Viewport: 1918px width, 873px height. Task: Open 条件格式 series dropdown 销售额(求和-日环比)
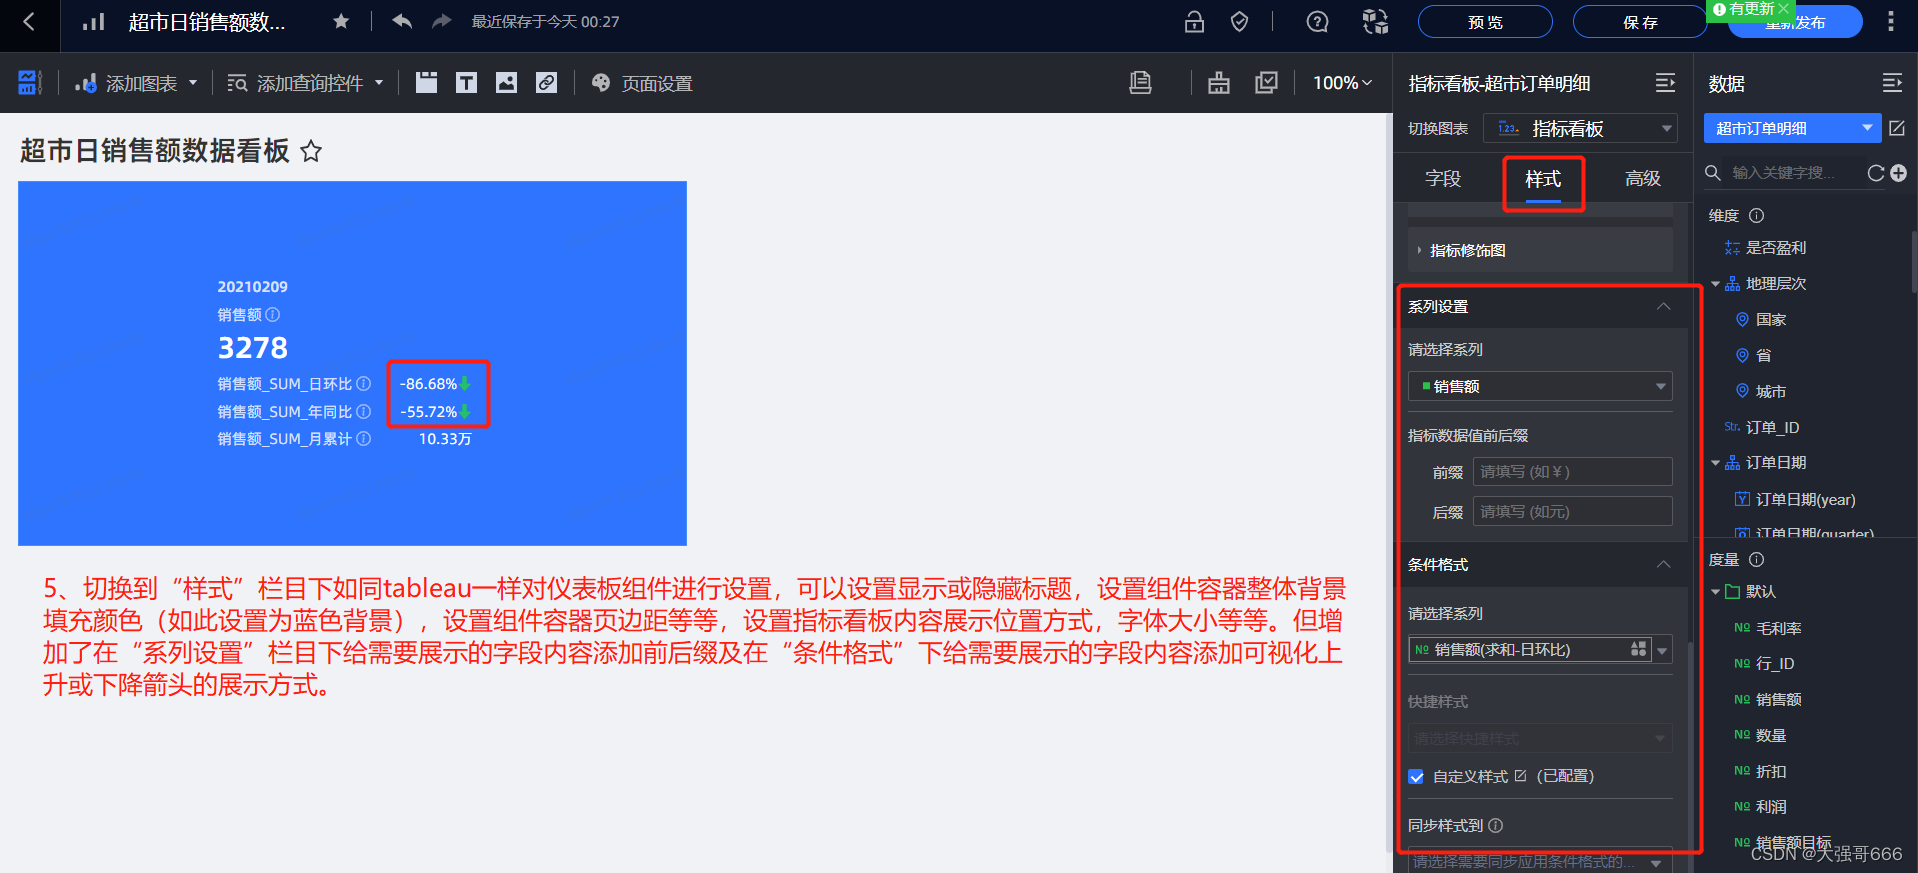pyautogui.click(x=1540, y=650)
